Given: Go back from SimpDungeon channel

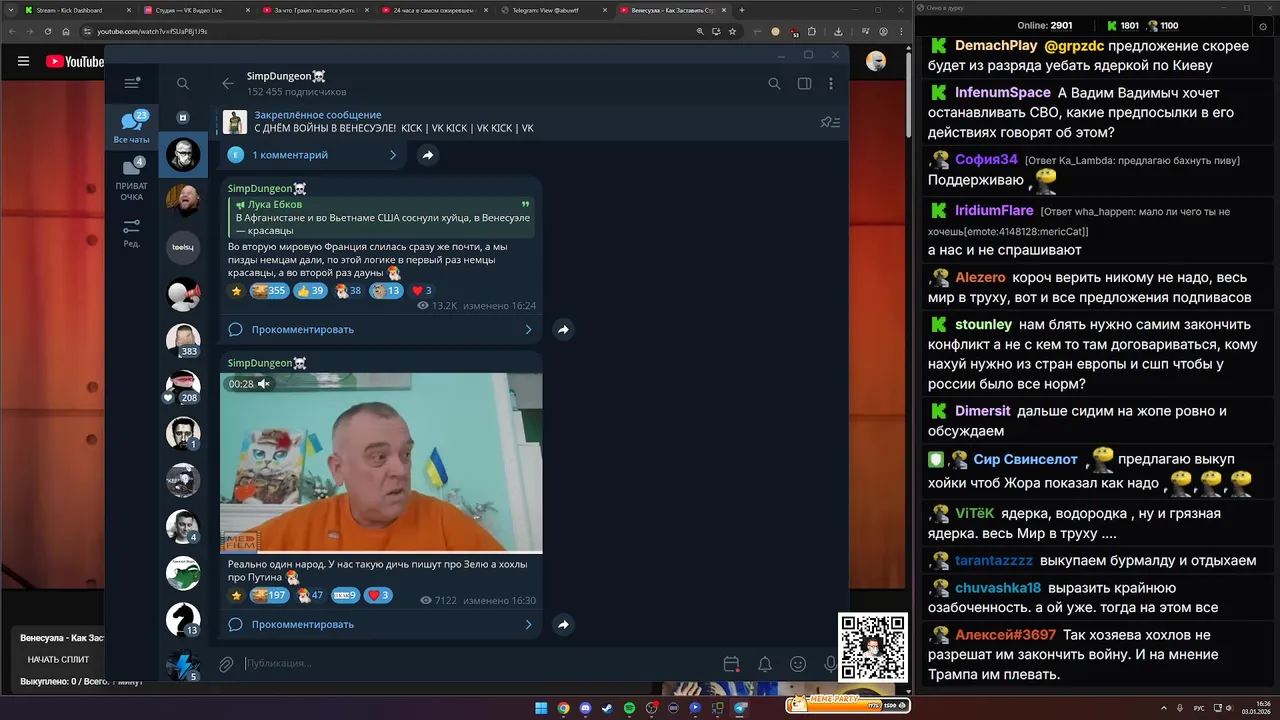Looking at the screenshot, I should coord(228,84).
